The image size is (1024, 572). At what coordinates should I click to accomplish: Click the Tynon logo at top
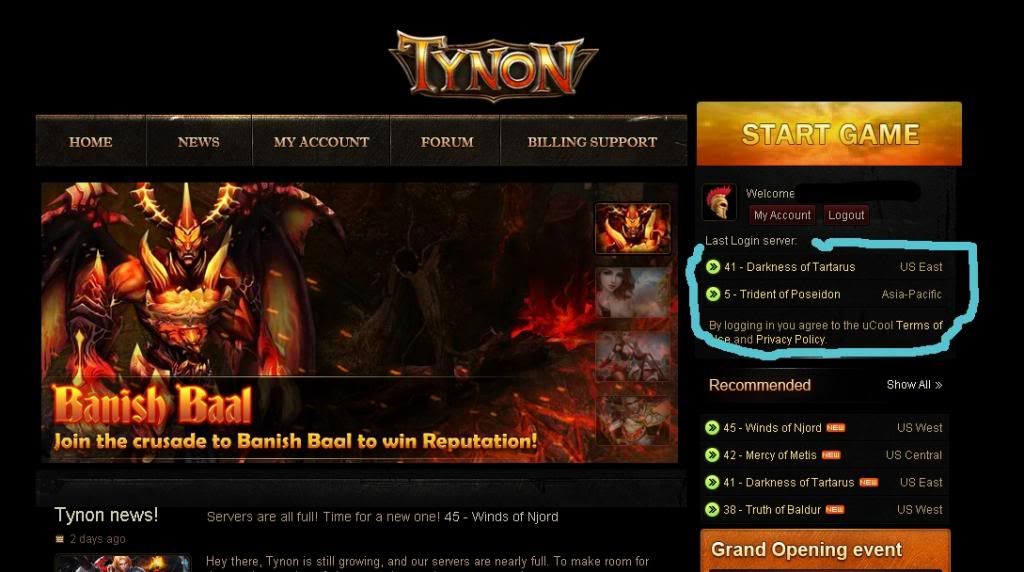click(x=493, y=65)
